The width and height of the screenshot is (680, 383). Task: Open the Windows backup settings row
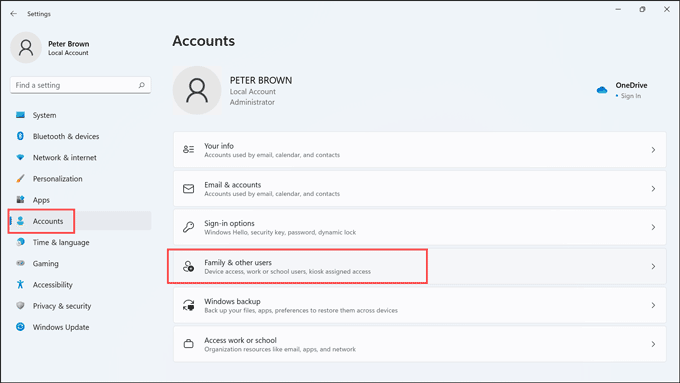pyautogui.click(x=419, y=305)
